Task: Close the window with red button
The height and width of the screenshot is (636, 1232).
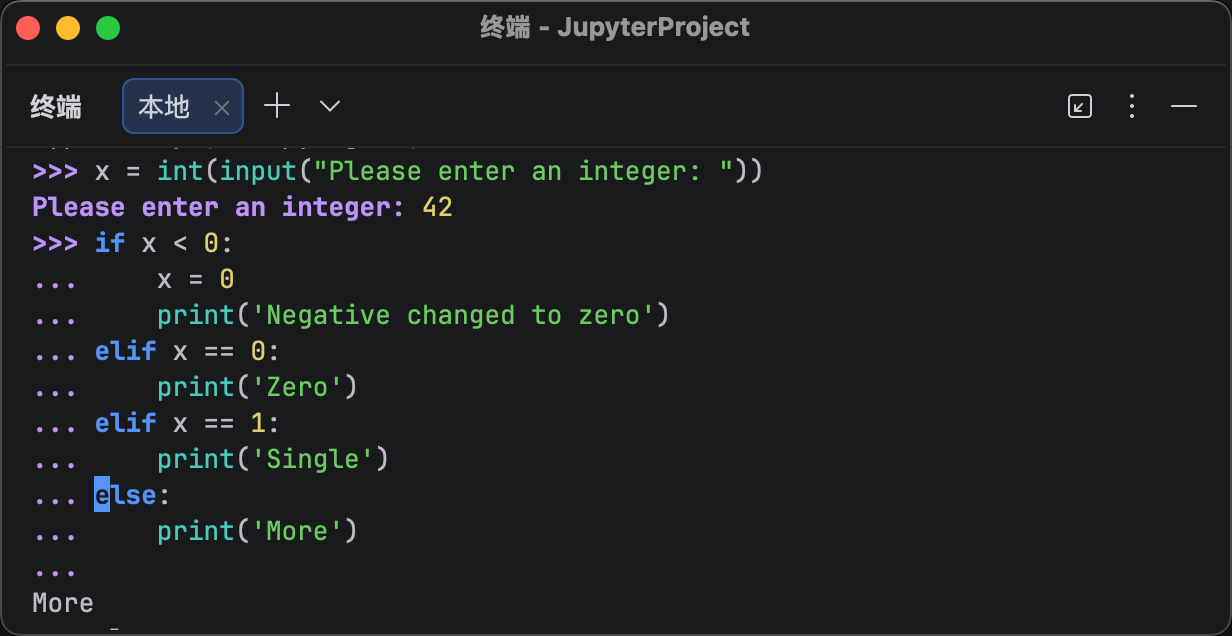Action: tap(28, 28)
